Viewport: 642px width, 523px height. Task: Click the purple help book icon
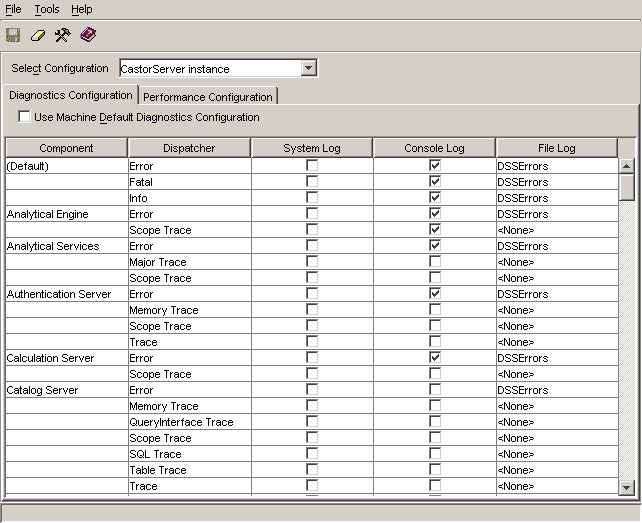tap(88, 35)
